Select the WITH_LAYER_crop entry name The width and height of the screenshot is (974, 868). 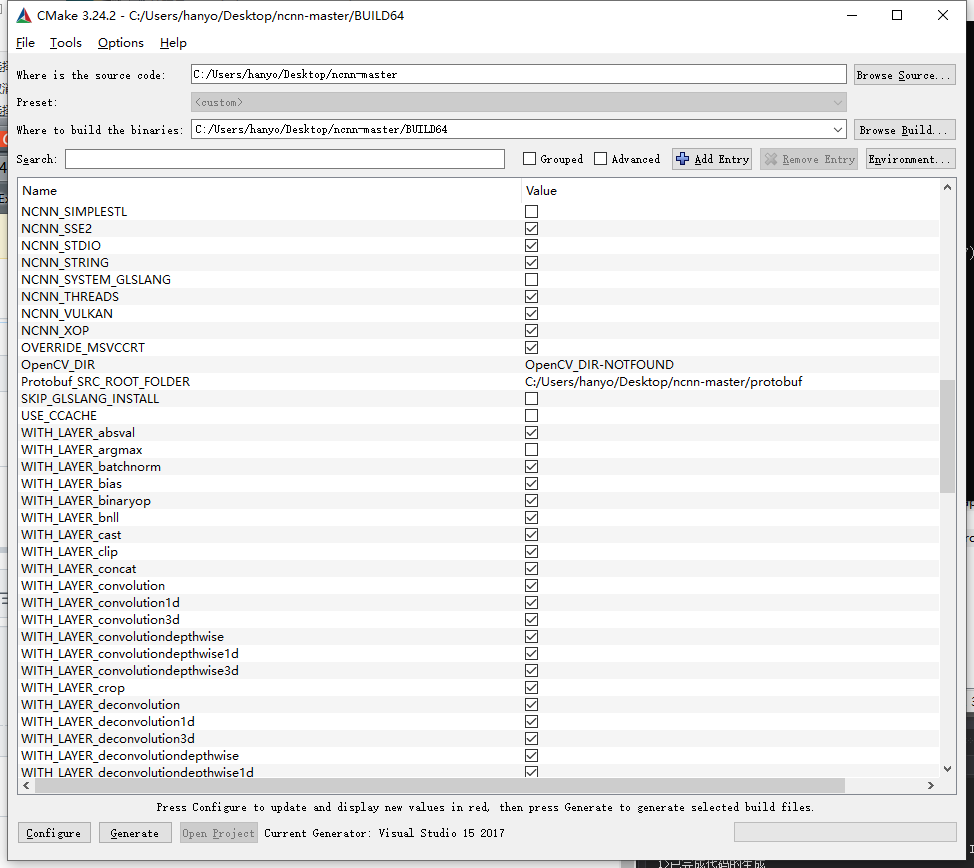pos(73,688)
